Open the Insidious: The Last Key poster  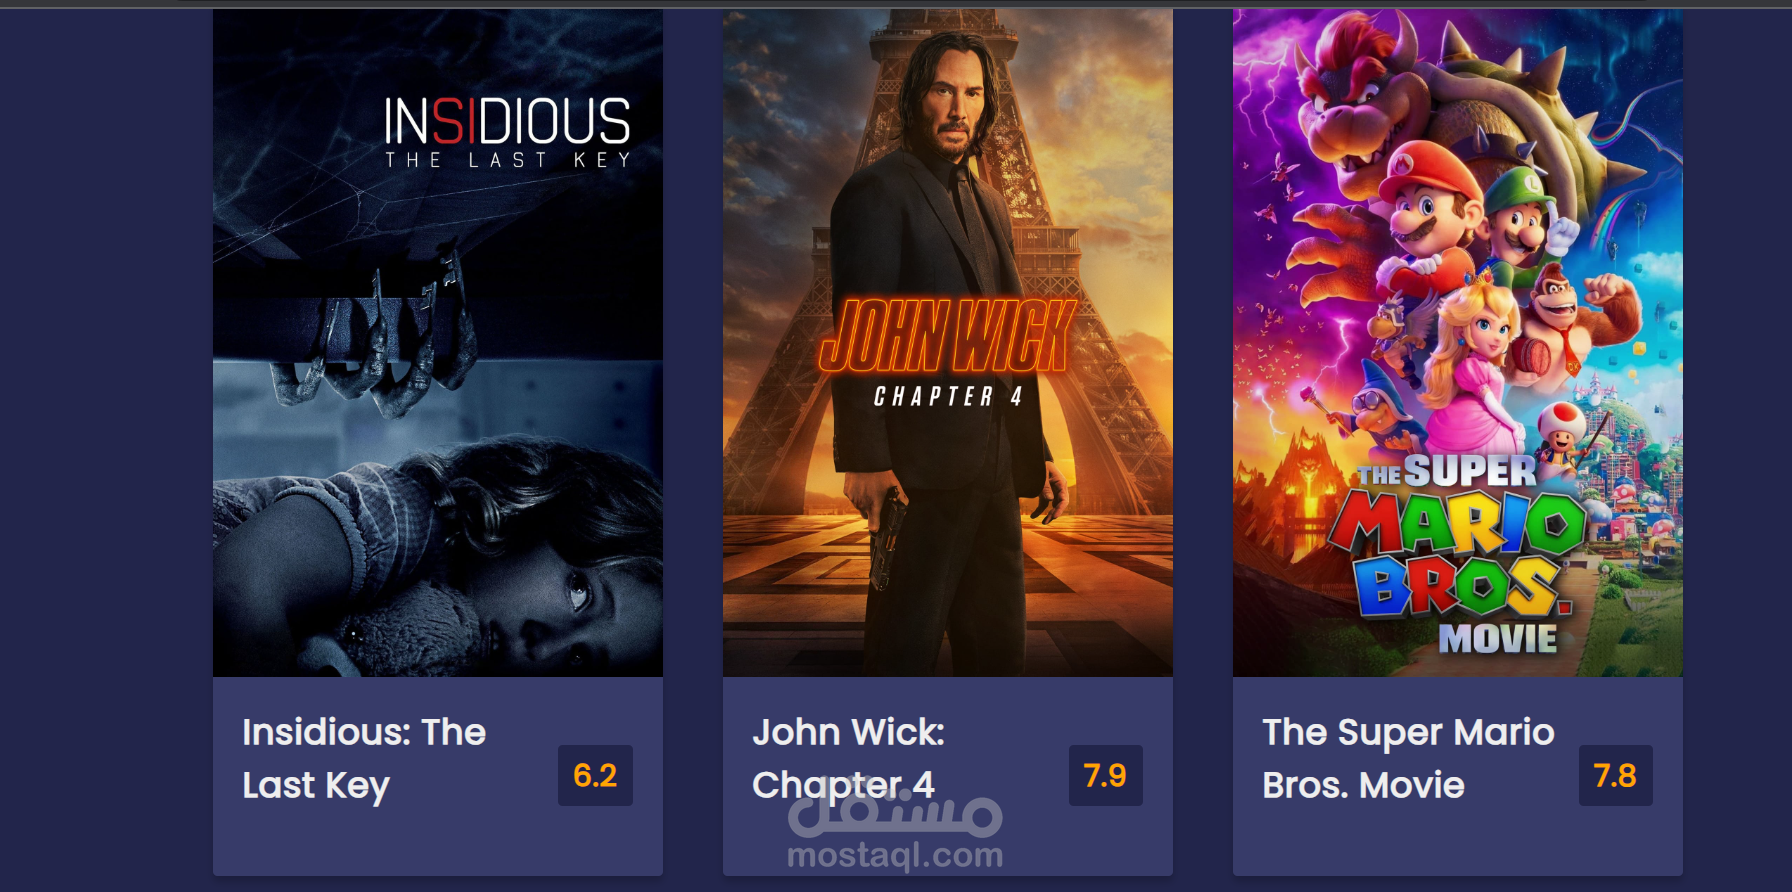(438, 343)
